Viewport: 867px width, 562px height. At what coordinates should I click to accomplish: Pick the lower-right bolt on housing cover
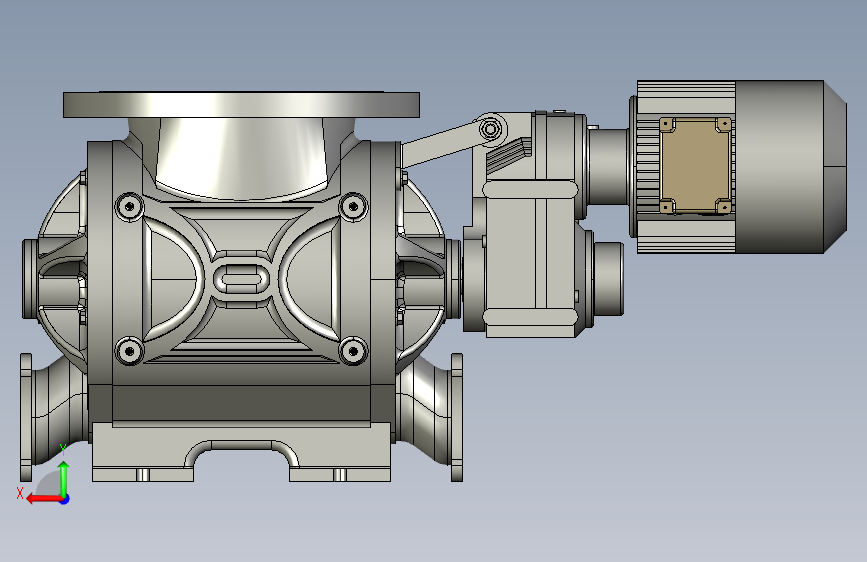point(353,350)
